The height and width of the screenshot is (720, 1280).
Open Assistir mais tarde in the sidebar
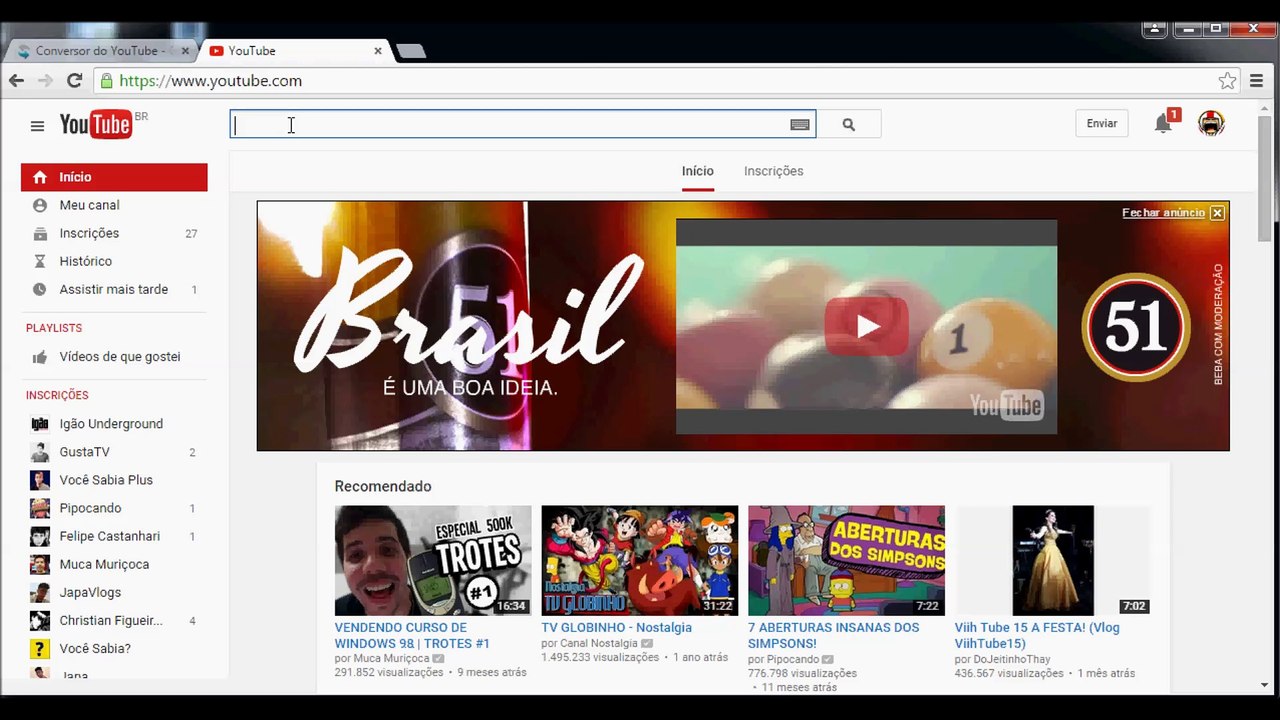[114, 289]
